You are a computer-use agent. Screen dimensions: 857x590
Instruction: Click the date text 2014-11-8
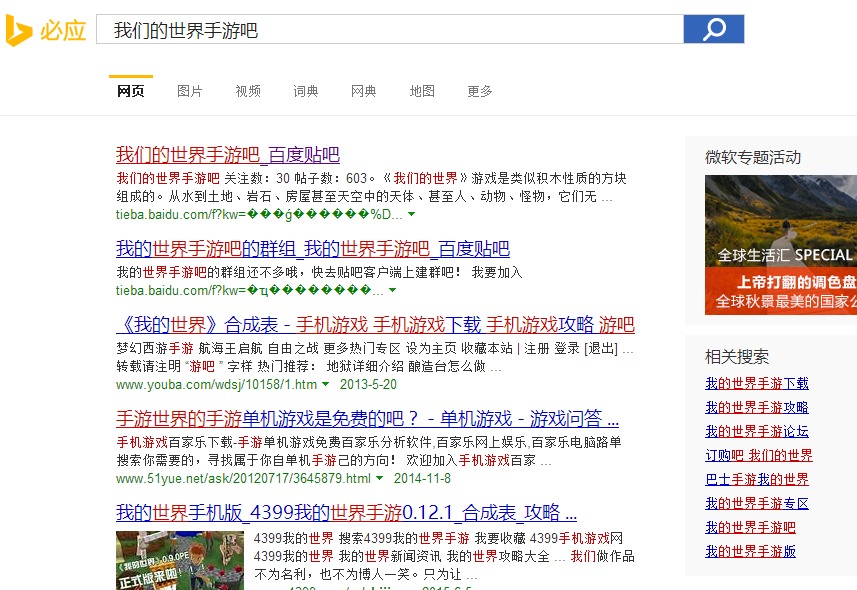pyautogui.click(x=422, y=478)
